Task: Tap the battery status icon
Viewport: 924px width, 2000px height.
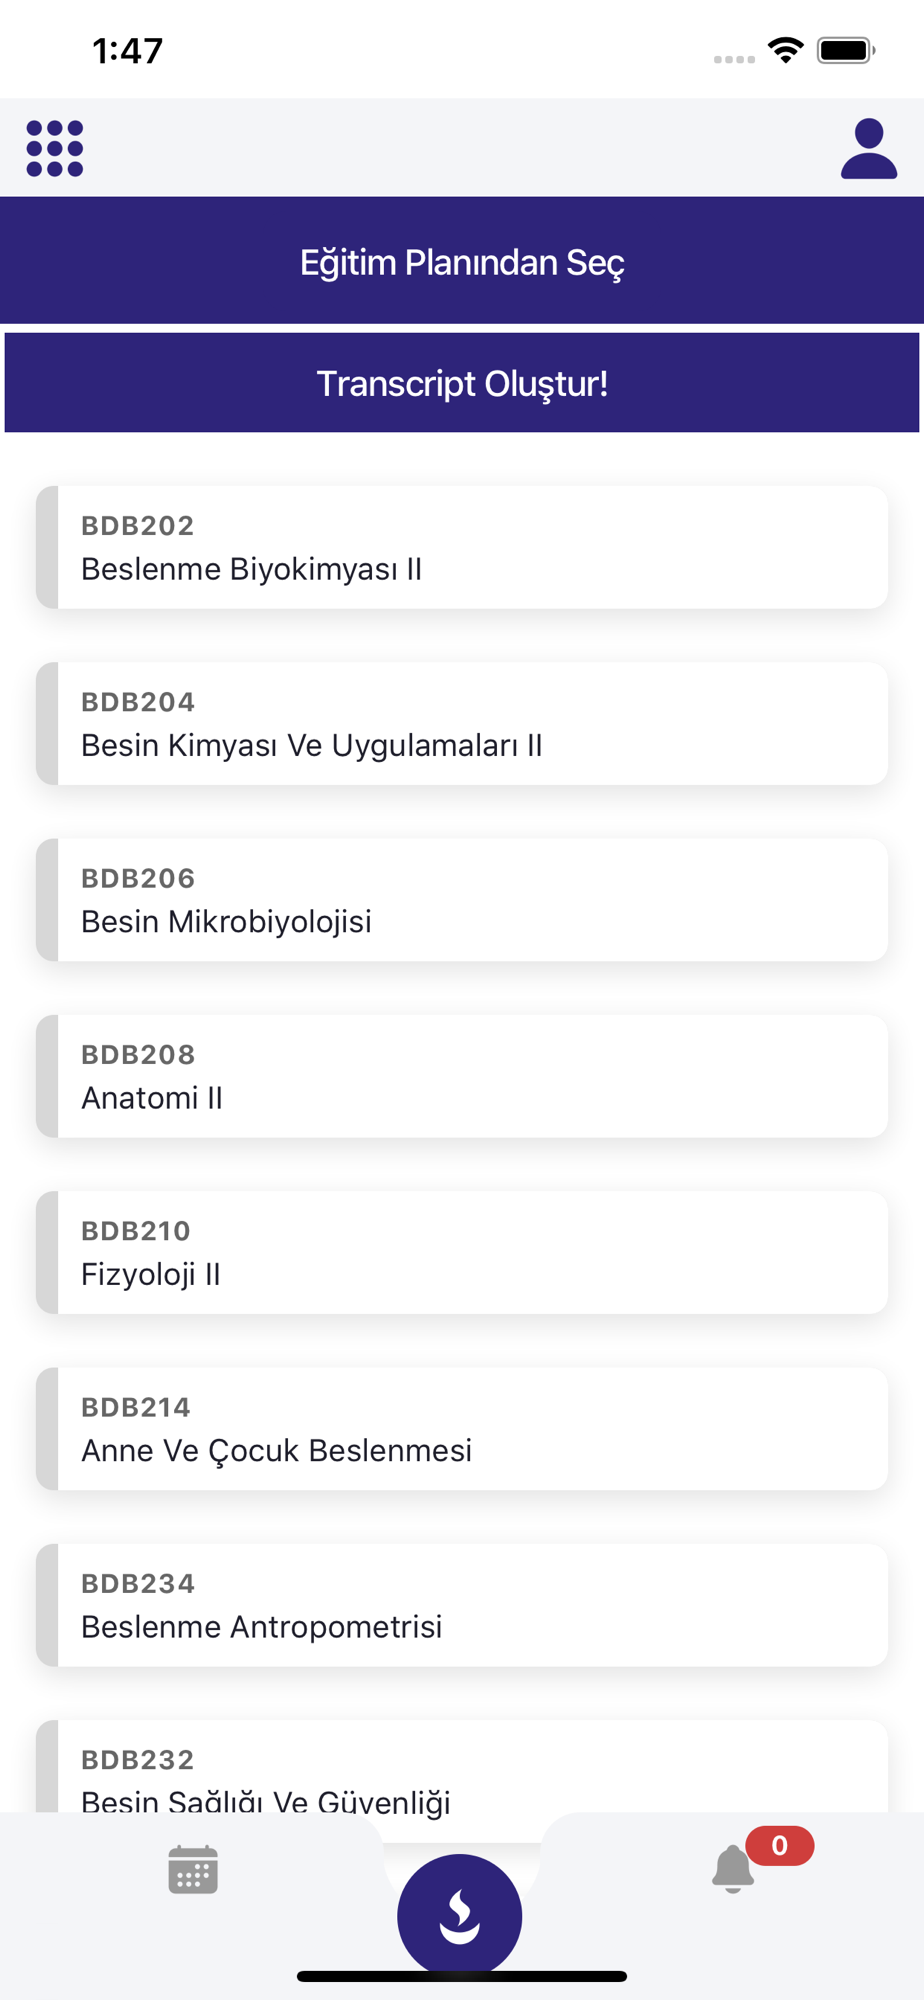Action: 846,50
